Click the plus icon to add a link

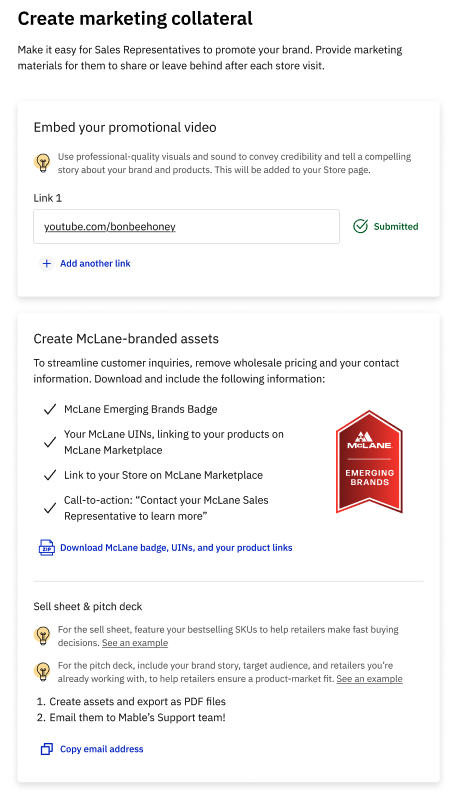(x=47, y=263)
